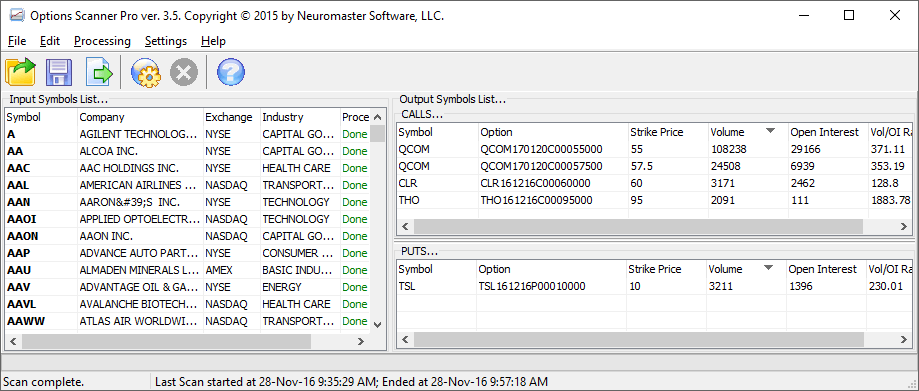This screenshot has height=391, width=919.
Task: Sort PUTS table by Strike Price header
Action: click(666, 269)
